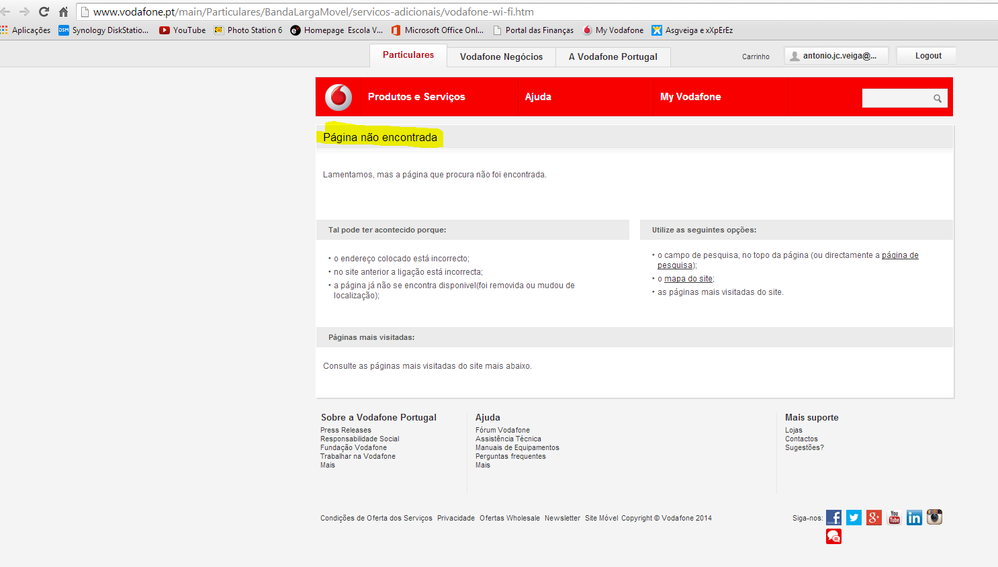This screenshot has width=998, height=567.
Task: Click the search magnifier icon
Action: pos(938,98)
